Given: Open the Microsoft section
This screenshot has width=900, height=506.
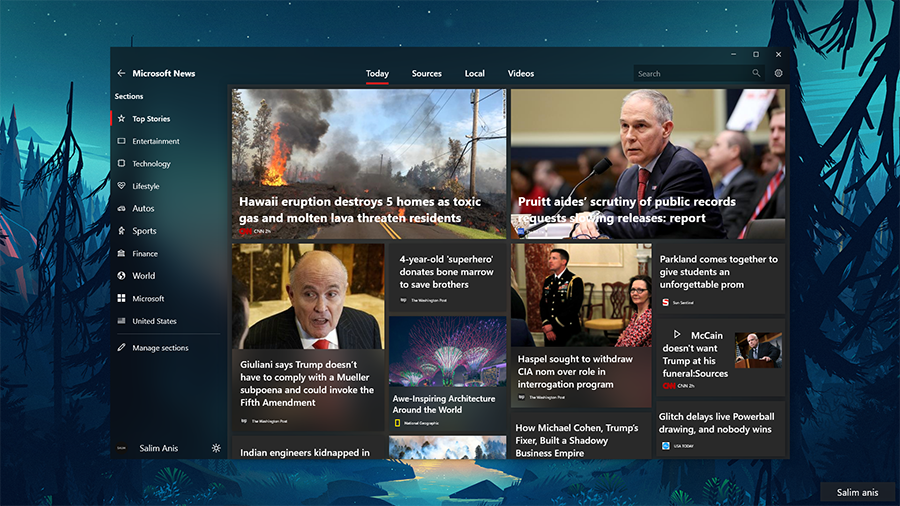Looking at the screenshot, I should click(148, 298).
